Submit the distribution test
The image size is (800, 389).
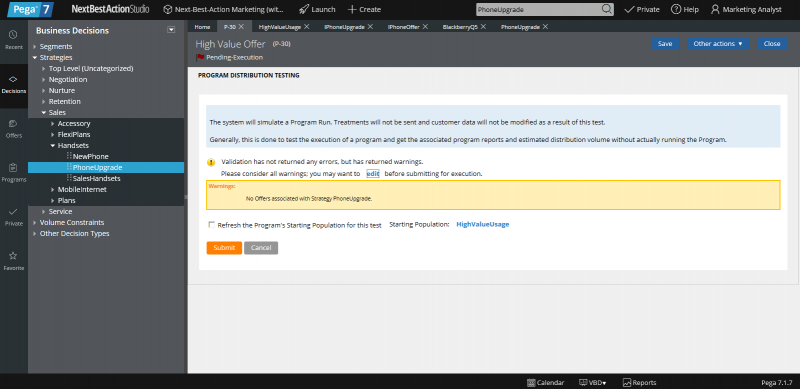pos(224,248)
